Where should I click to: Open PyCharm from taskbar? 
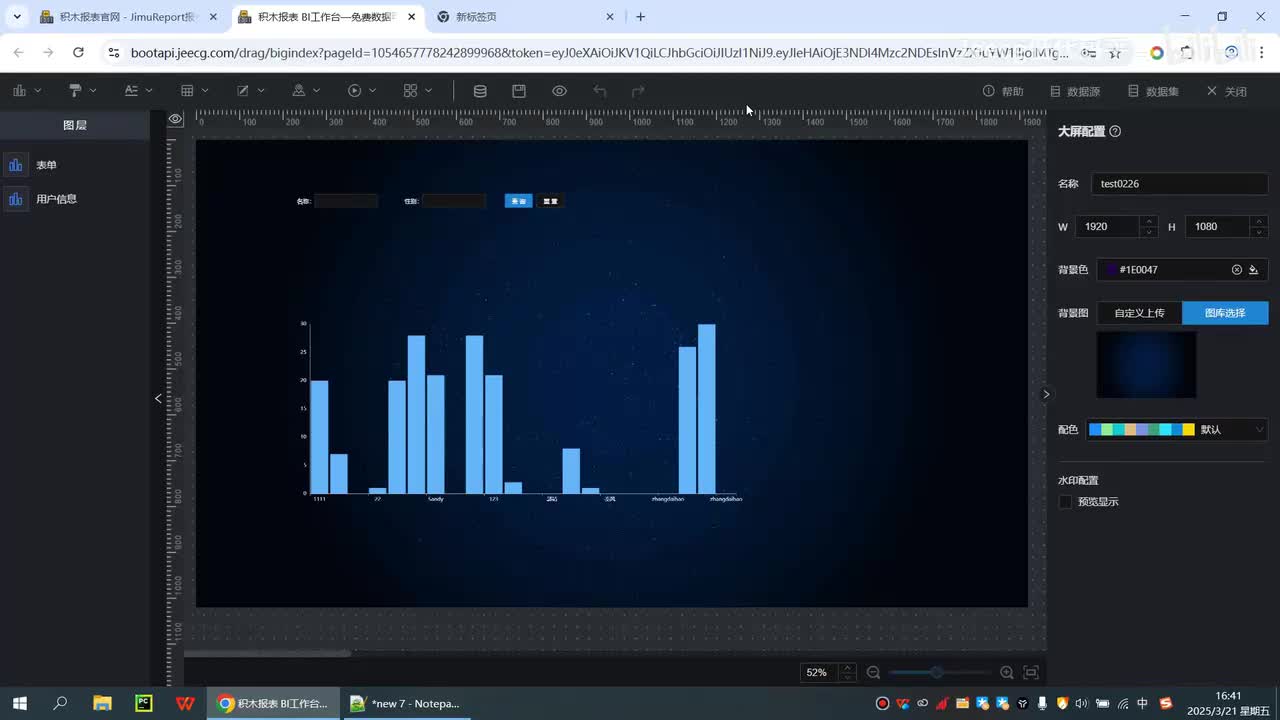pos(144,703)
